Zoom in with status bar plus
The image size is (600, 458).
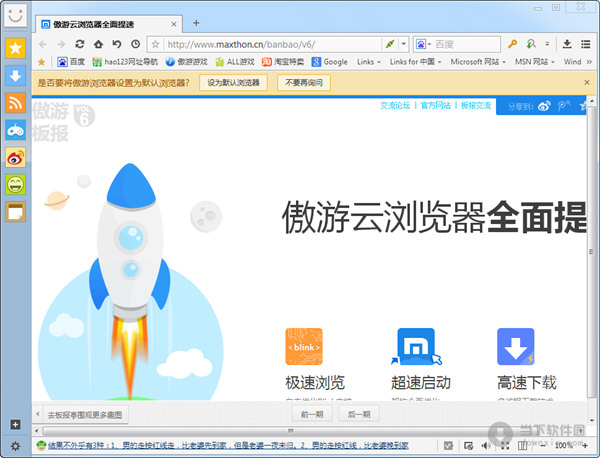click(x=585, y=445)
